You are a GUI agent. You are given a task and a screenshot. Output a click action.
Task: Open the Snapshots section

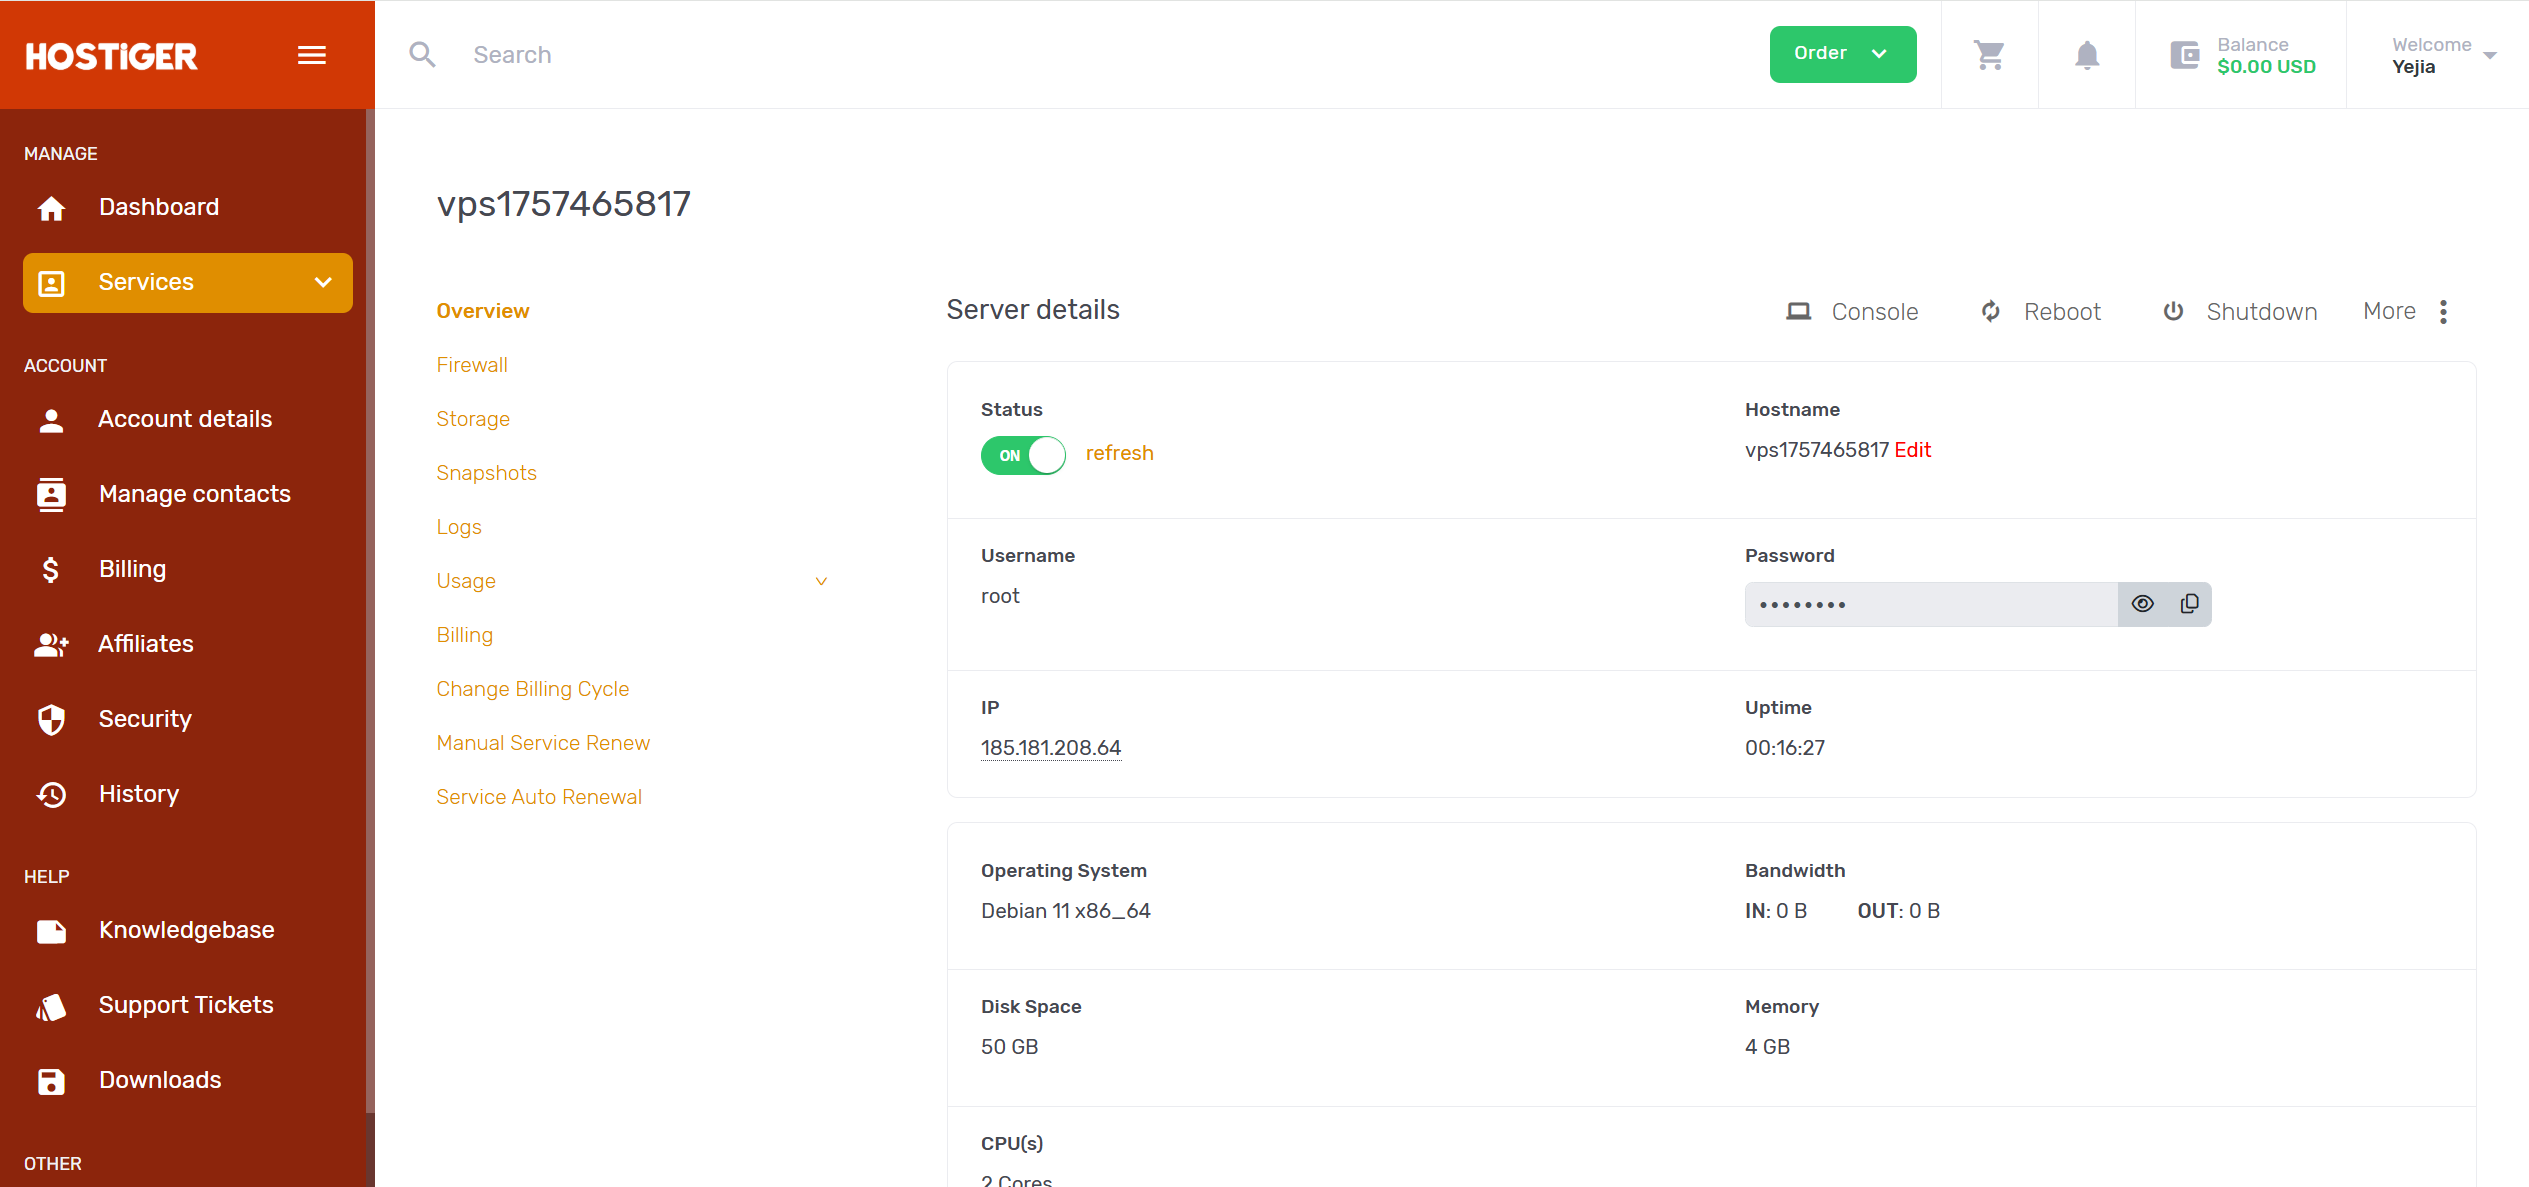pyautogui.click(x=486, y=473)
